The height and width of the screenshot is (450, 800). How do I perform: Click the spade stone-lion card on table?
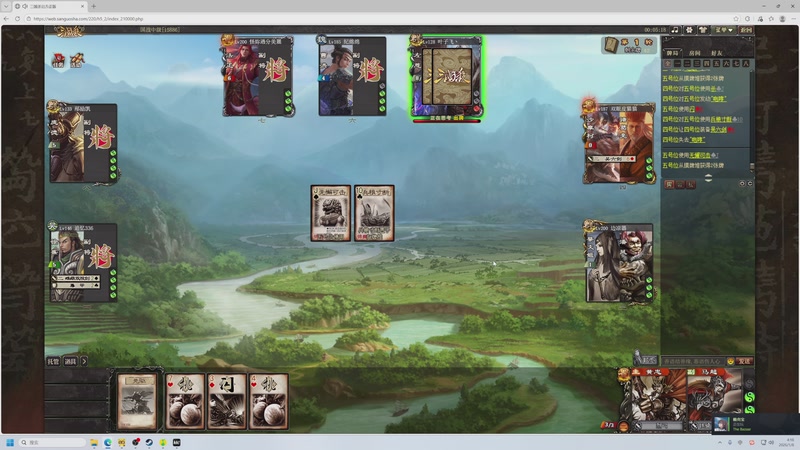pos(331,213)
